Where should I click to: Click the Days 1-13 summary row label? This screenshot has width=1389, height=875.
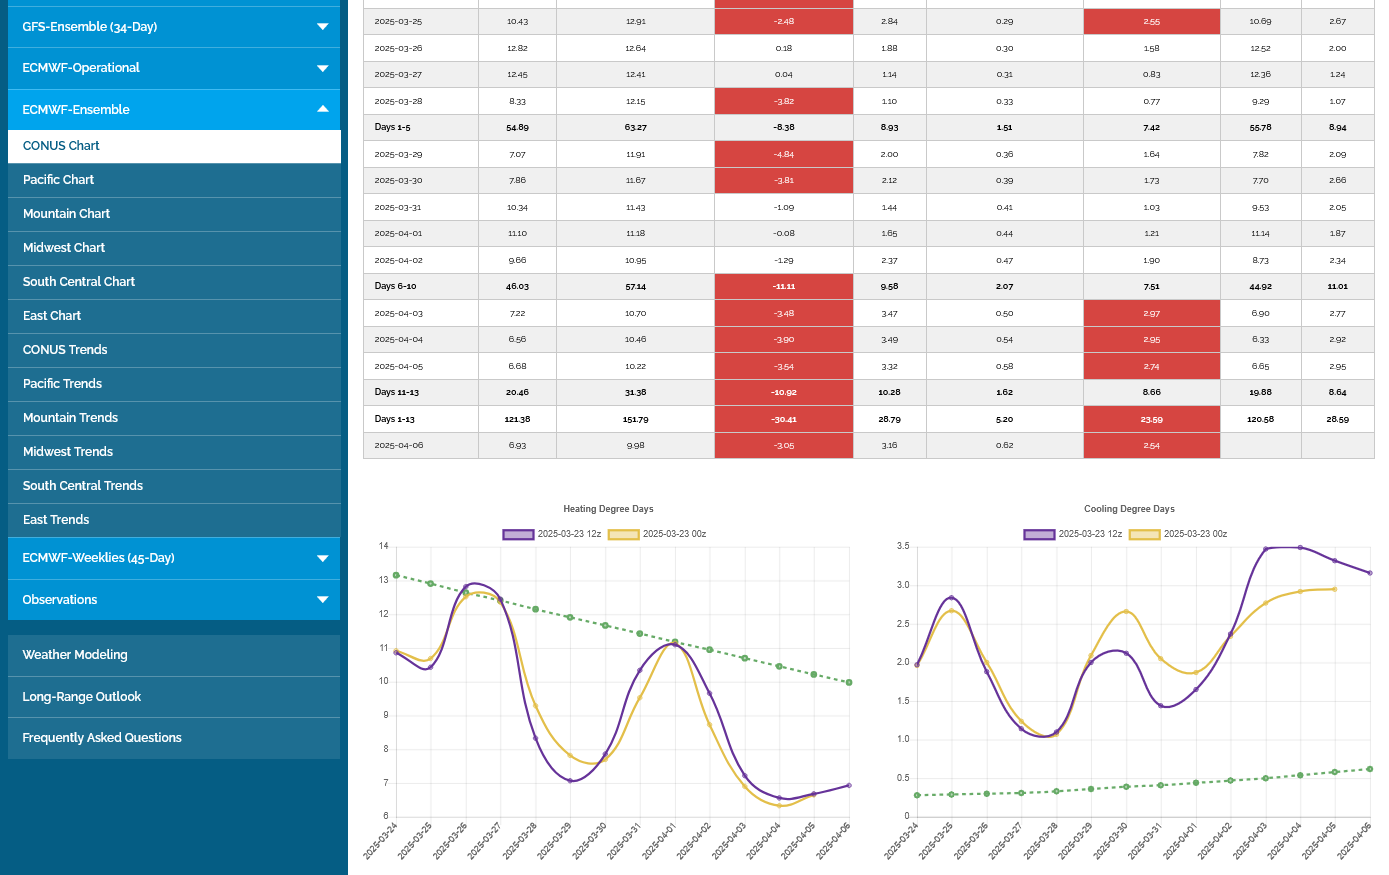393,419
